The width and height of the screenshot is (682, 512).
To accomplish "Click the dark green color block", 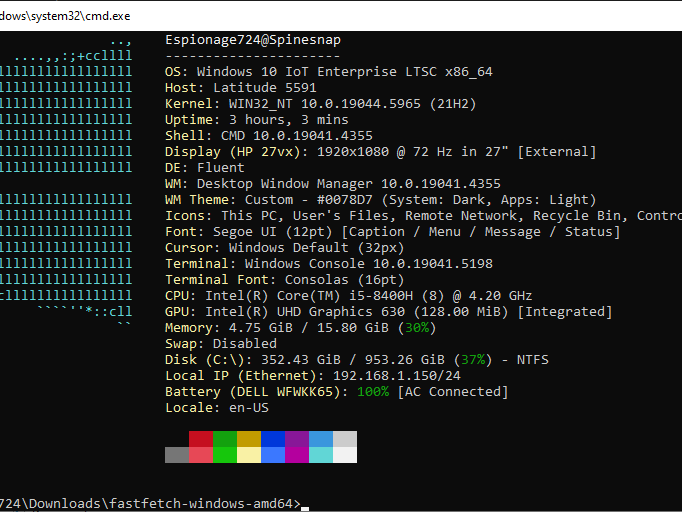I will [x=225, y=439].
